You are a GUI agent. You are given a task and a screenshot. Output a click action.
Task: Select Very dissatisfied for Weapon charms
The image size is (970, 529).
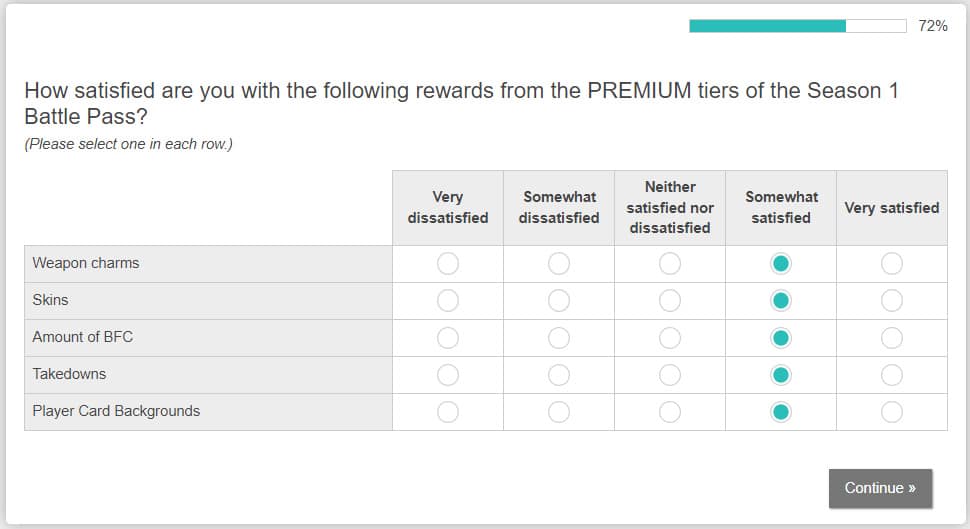448,263
